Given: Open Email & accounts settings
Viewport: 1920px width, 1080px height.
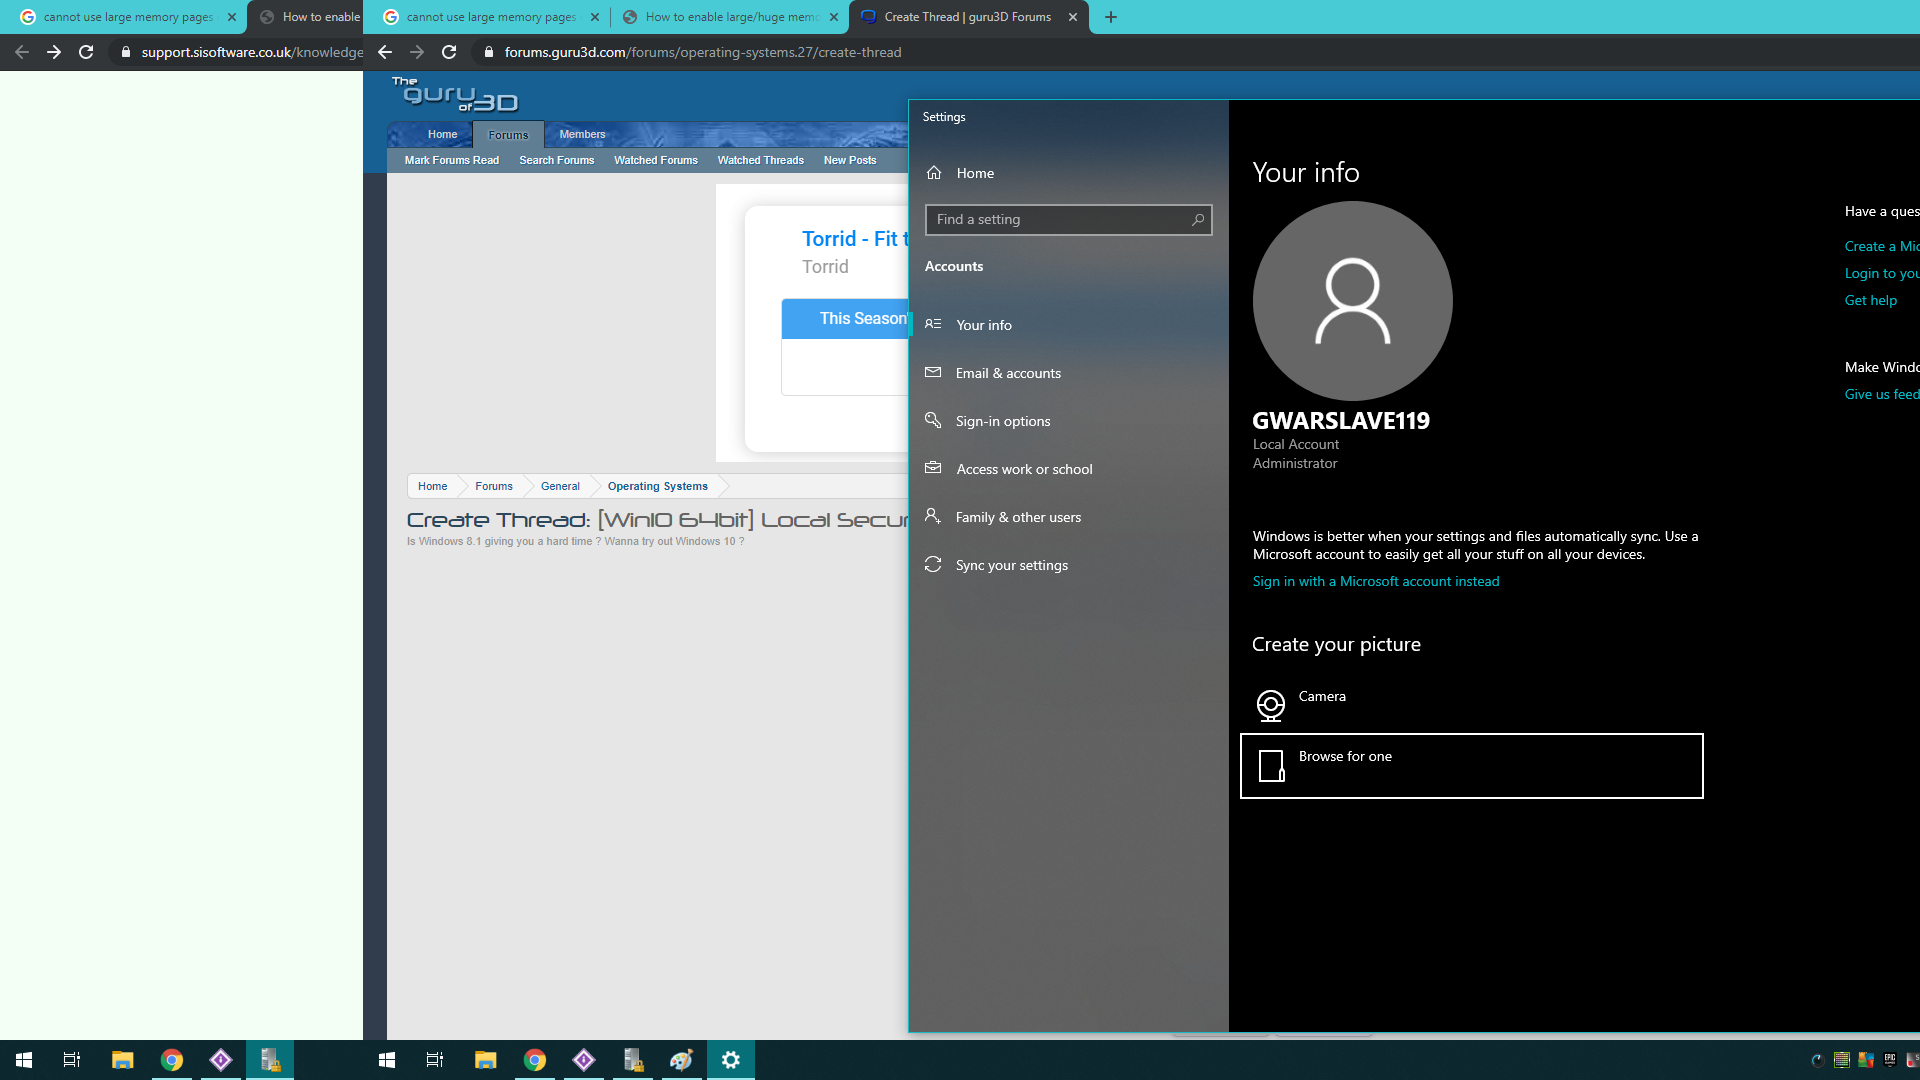Looking at the screenshot, I should pos(1068,373).
